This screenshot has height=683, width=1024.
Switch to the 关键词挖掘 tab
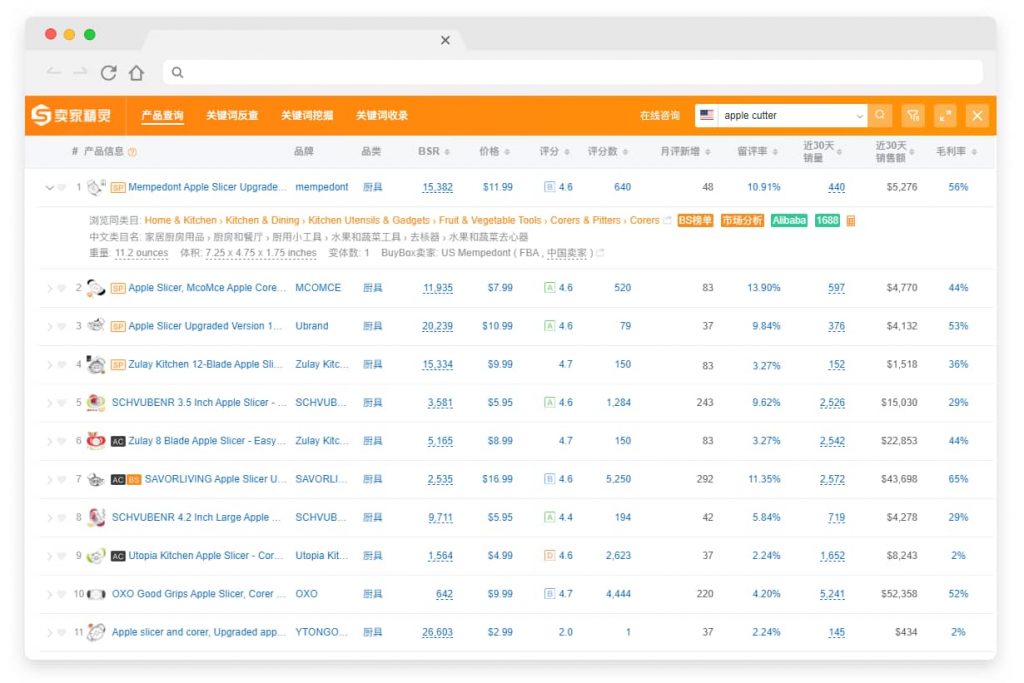pos(307,116)
